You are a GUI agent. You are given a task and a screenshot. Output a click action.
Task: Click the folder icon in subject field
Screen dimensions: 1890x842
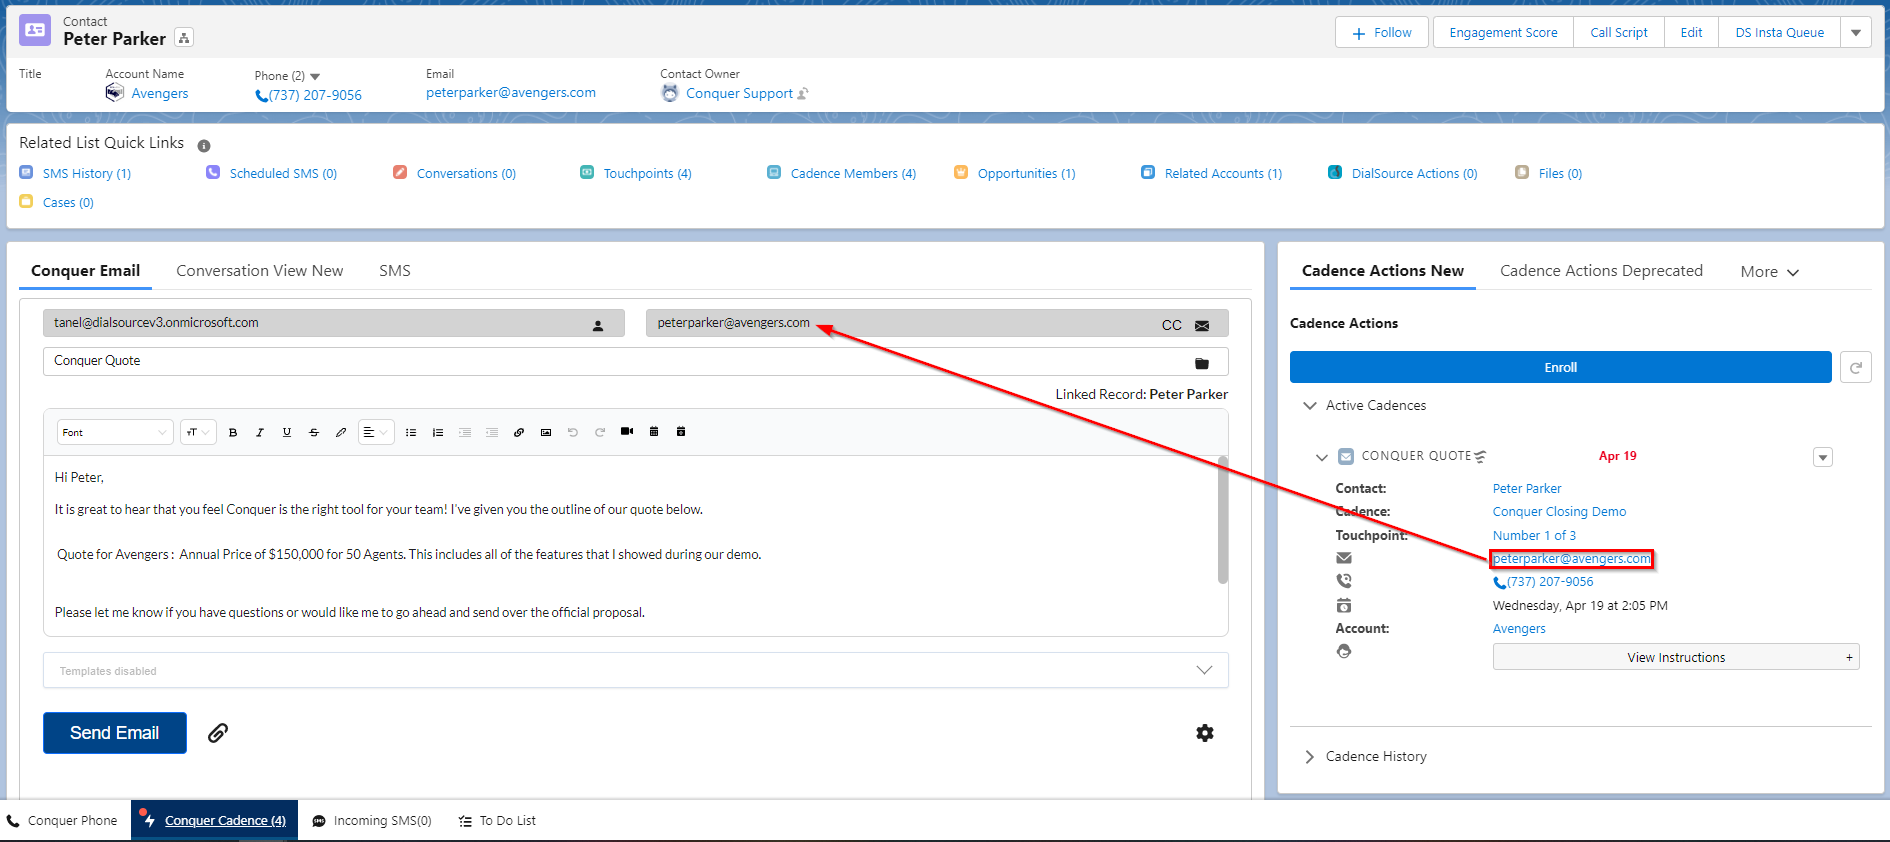(1202, 363)
